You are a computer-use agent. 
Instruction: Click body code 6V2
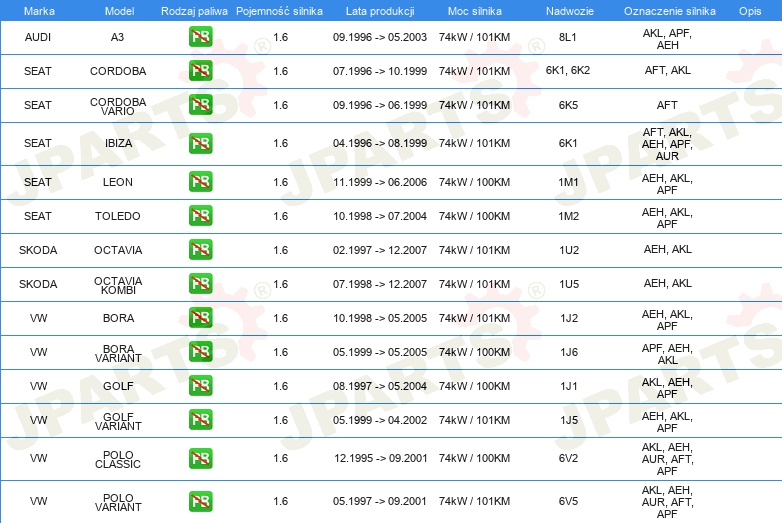point(568,458)
